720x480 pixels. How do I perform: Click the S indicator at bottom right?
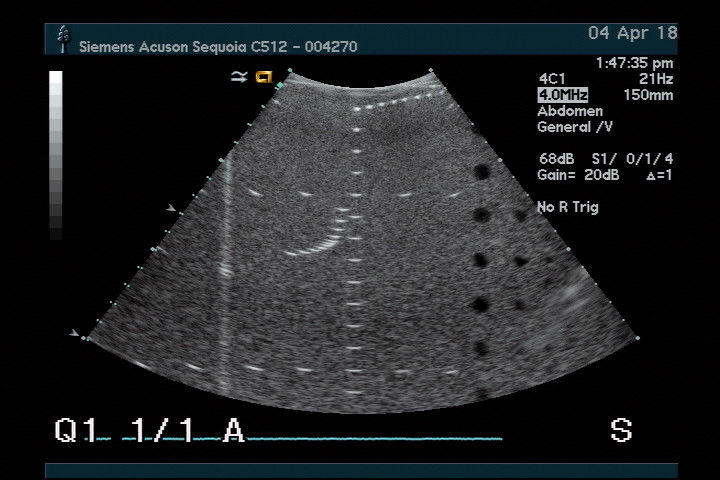pos(621,431)
